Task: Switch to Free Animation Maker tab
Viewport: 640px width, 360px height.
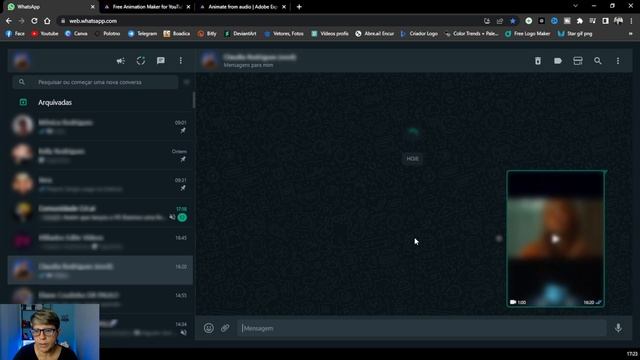Action: click(x=146, y=7)
